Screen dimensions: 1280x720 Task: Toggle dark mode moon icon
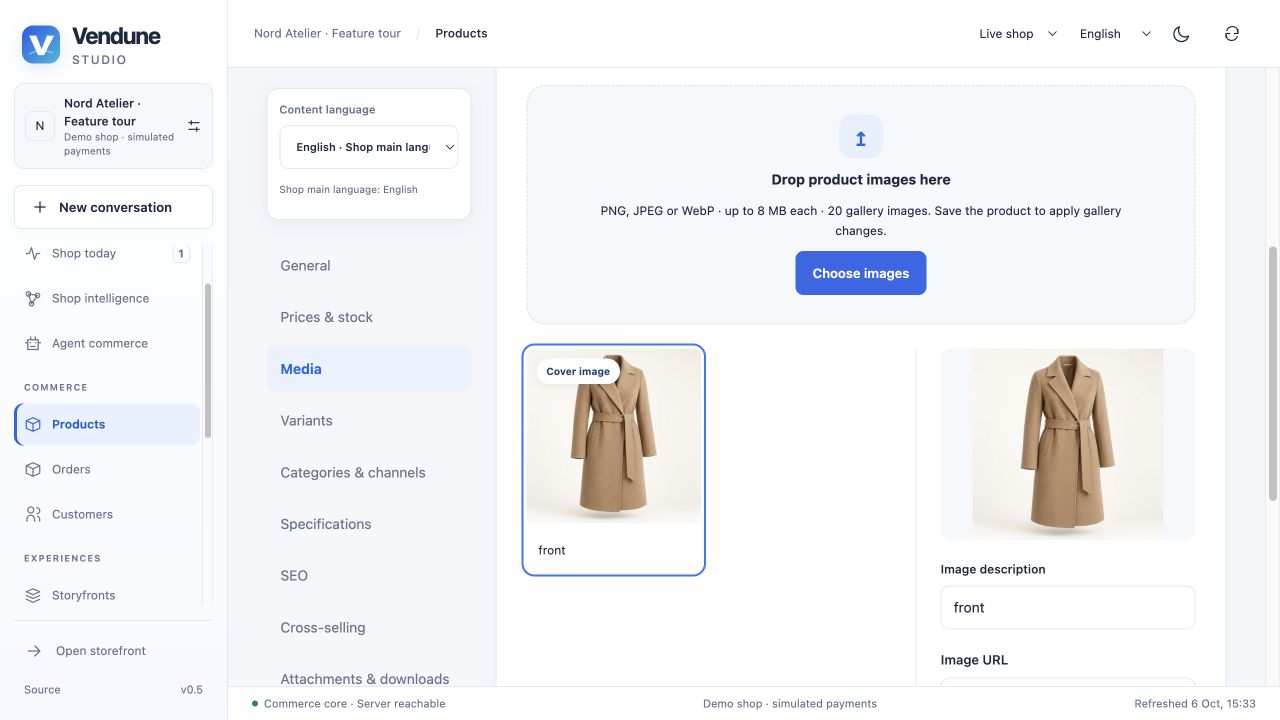tap(1181, 34)
